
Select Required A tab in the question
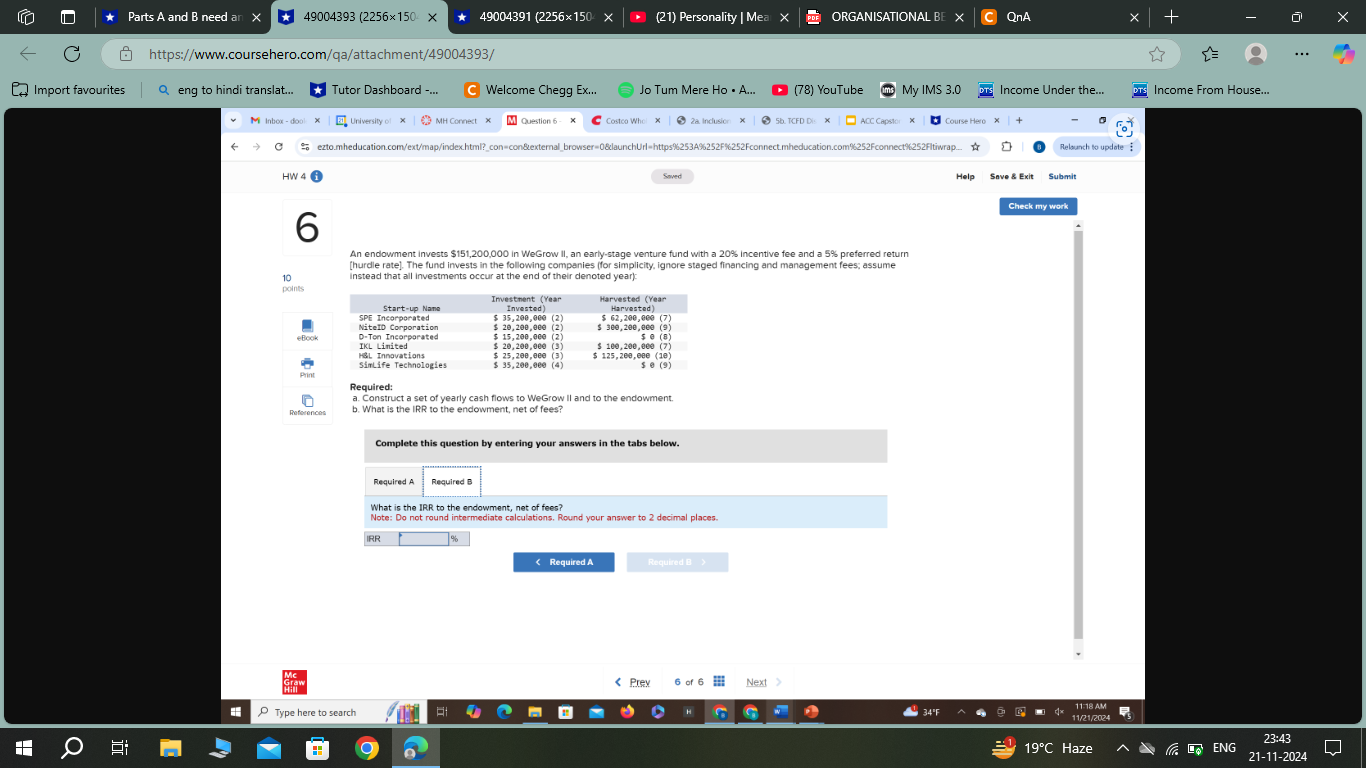pyautogui.click(x=394, y=482)
